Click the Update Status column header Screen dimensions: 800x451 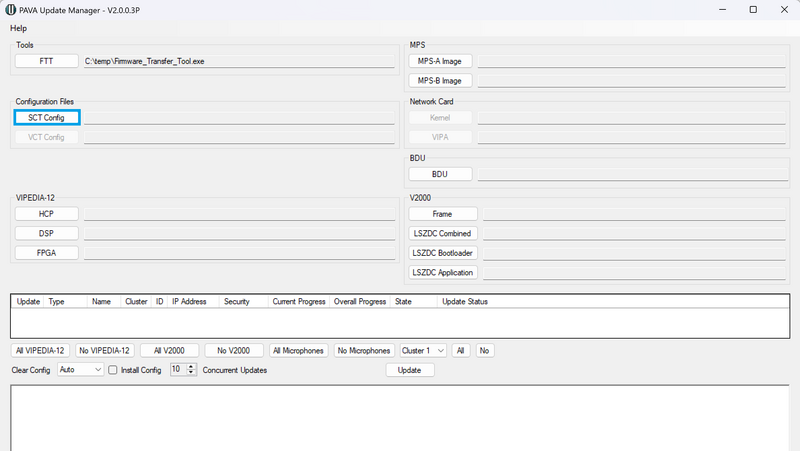[x=613, y=302]
